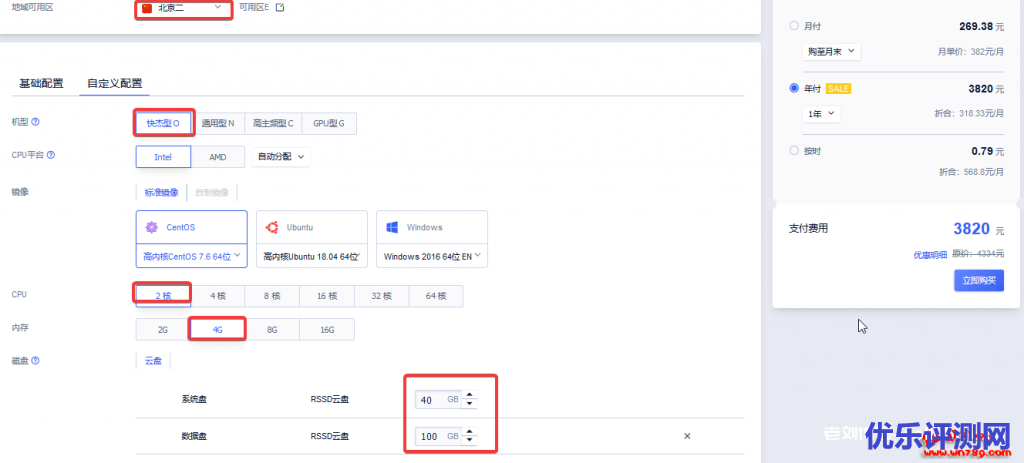
Task: Switch to the 基础配置 tab
Action: (41, 84)
